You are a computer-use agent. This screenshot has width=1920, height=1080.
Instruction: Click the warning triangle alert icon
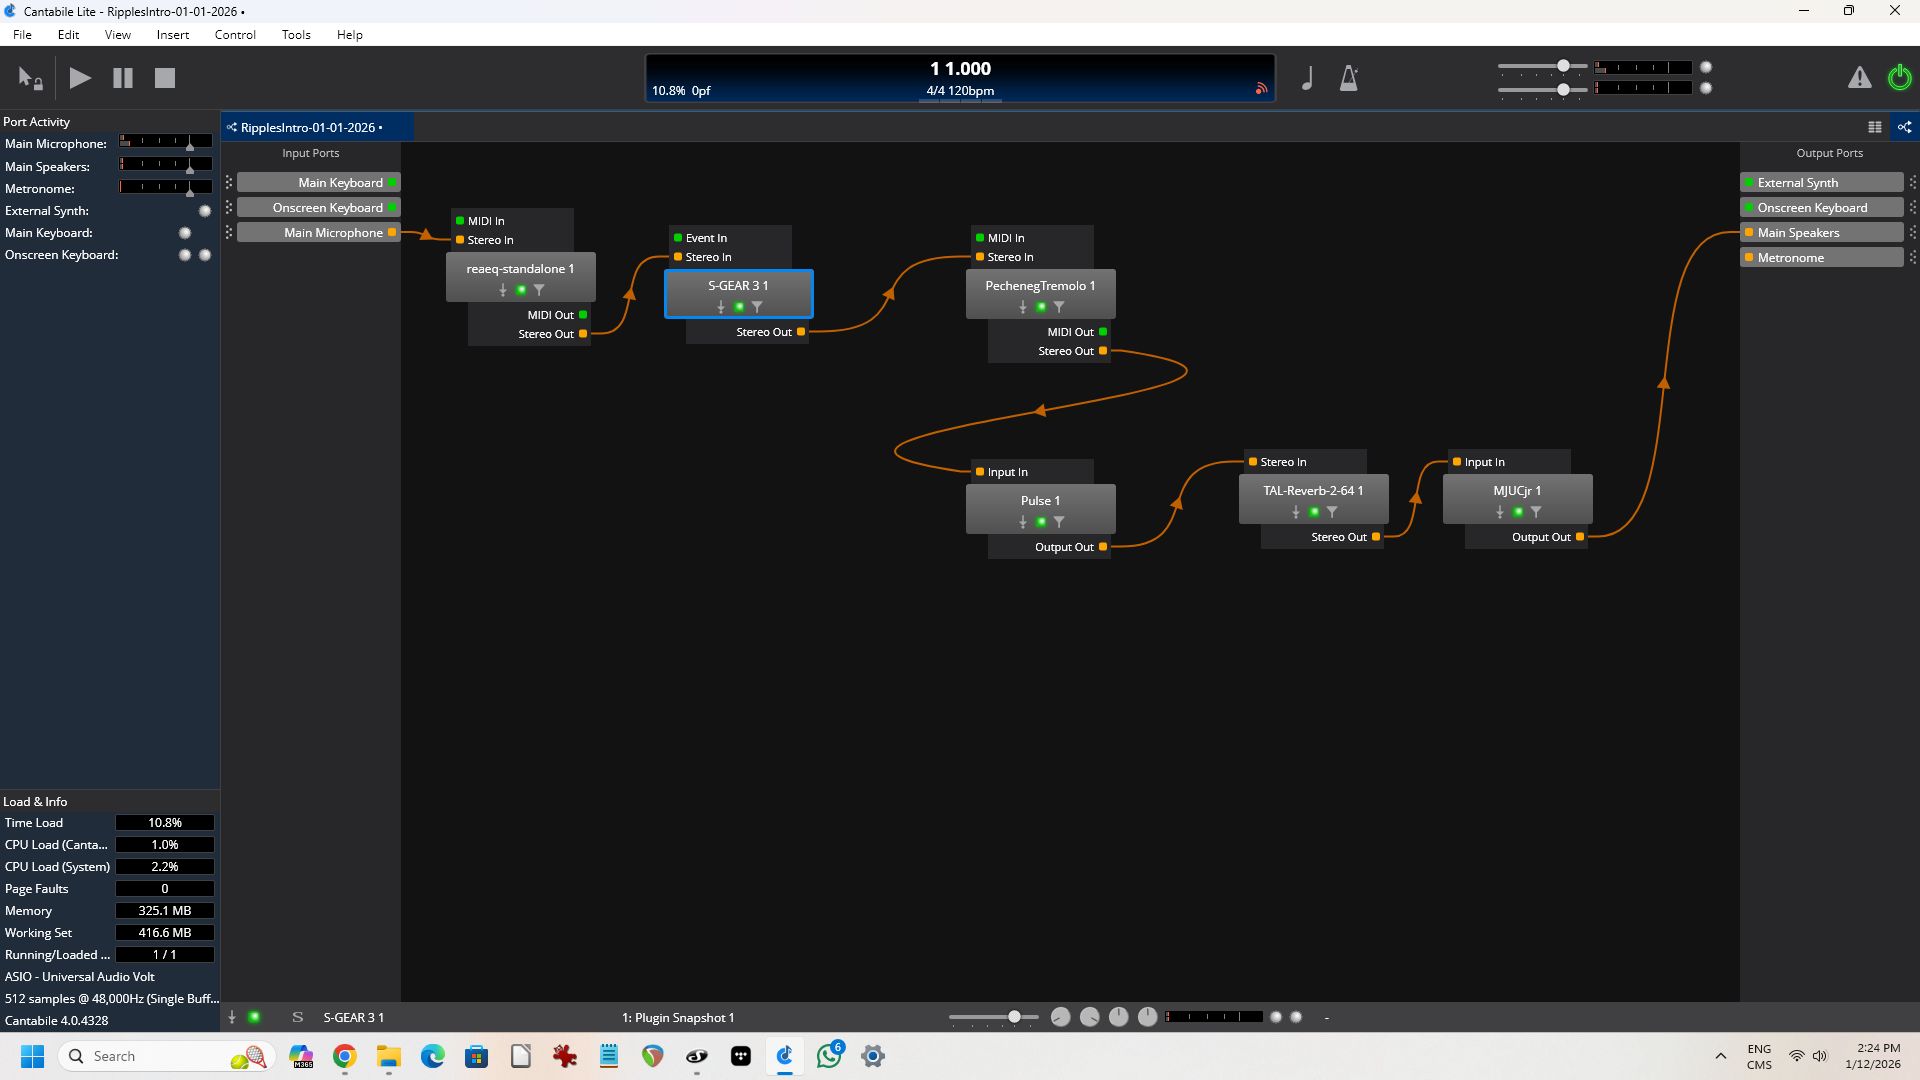click(x=1859, y=77)
